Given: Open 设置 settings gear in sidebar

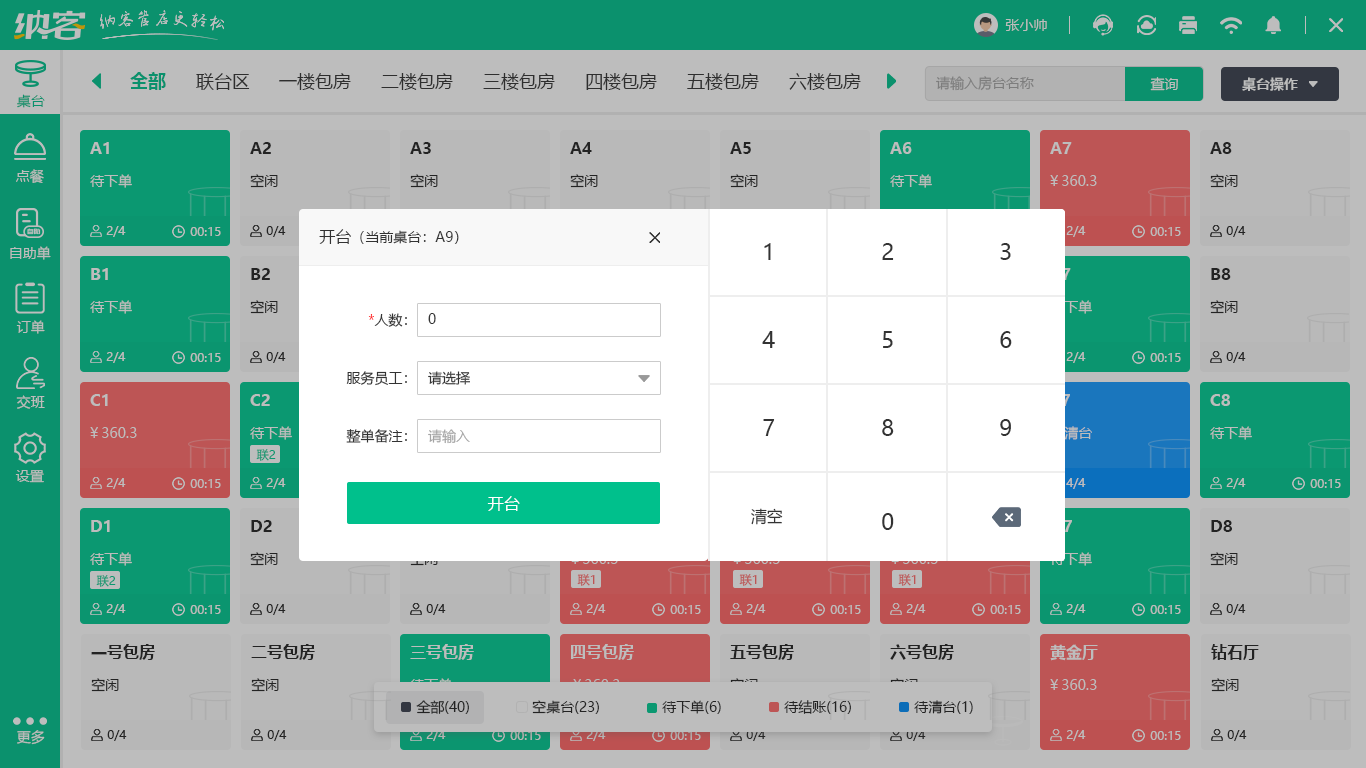Looking at the screenshot, I should (x=30, y=458).
